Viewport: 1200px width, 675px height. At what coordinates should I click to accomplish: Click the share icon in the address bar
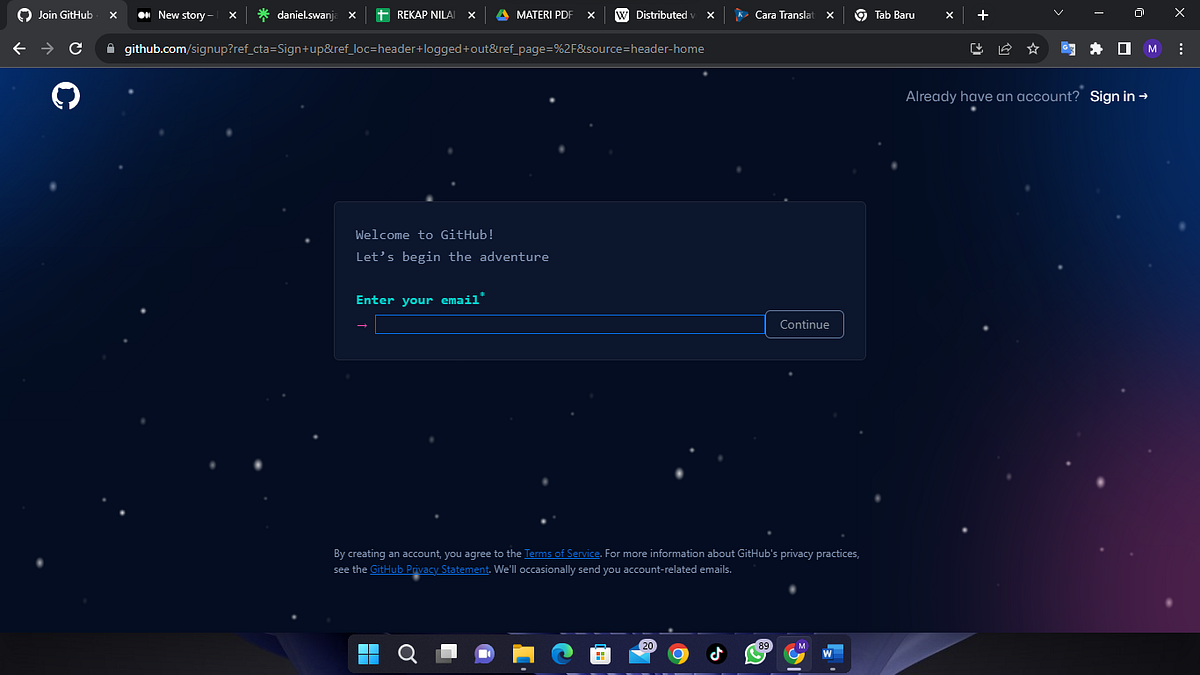tap(1005, 48)
